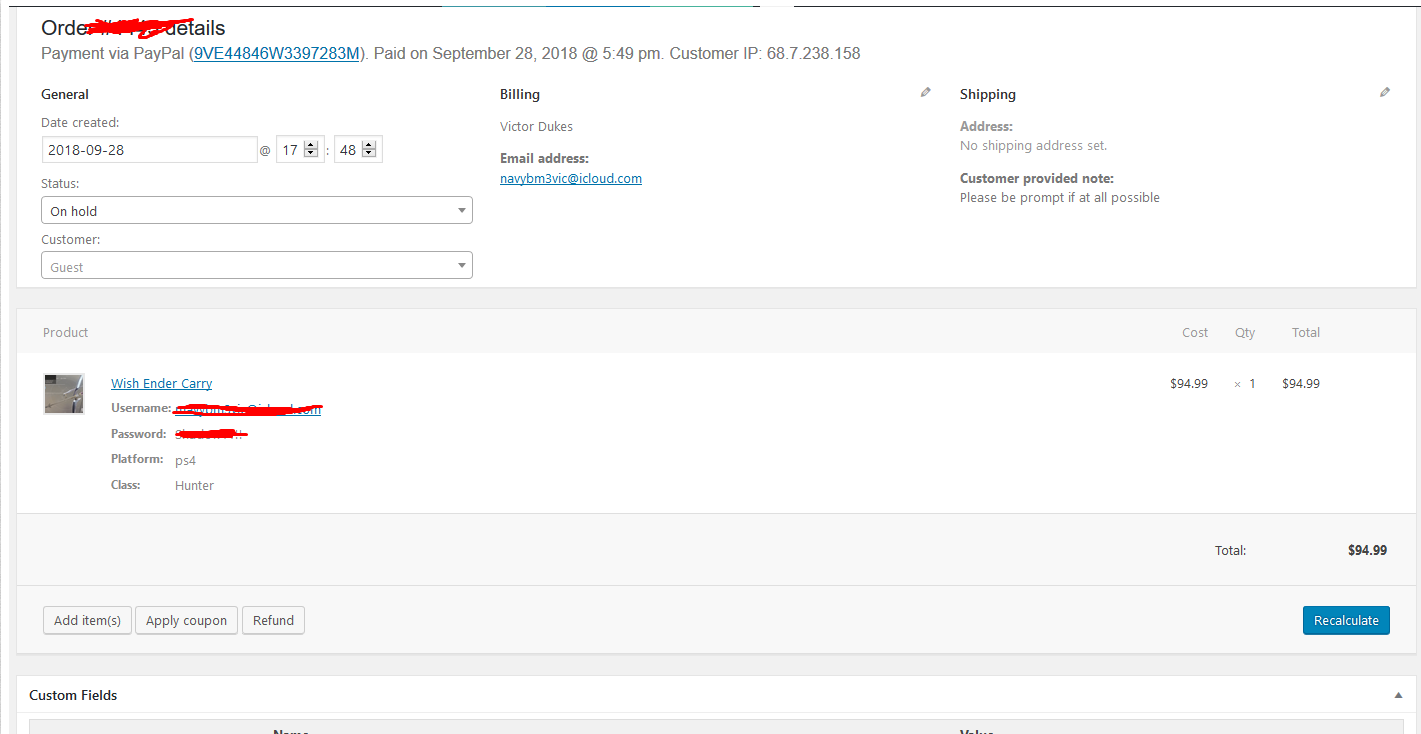Open the Wish Ender Carry product link

tap(162, 383)
